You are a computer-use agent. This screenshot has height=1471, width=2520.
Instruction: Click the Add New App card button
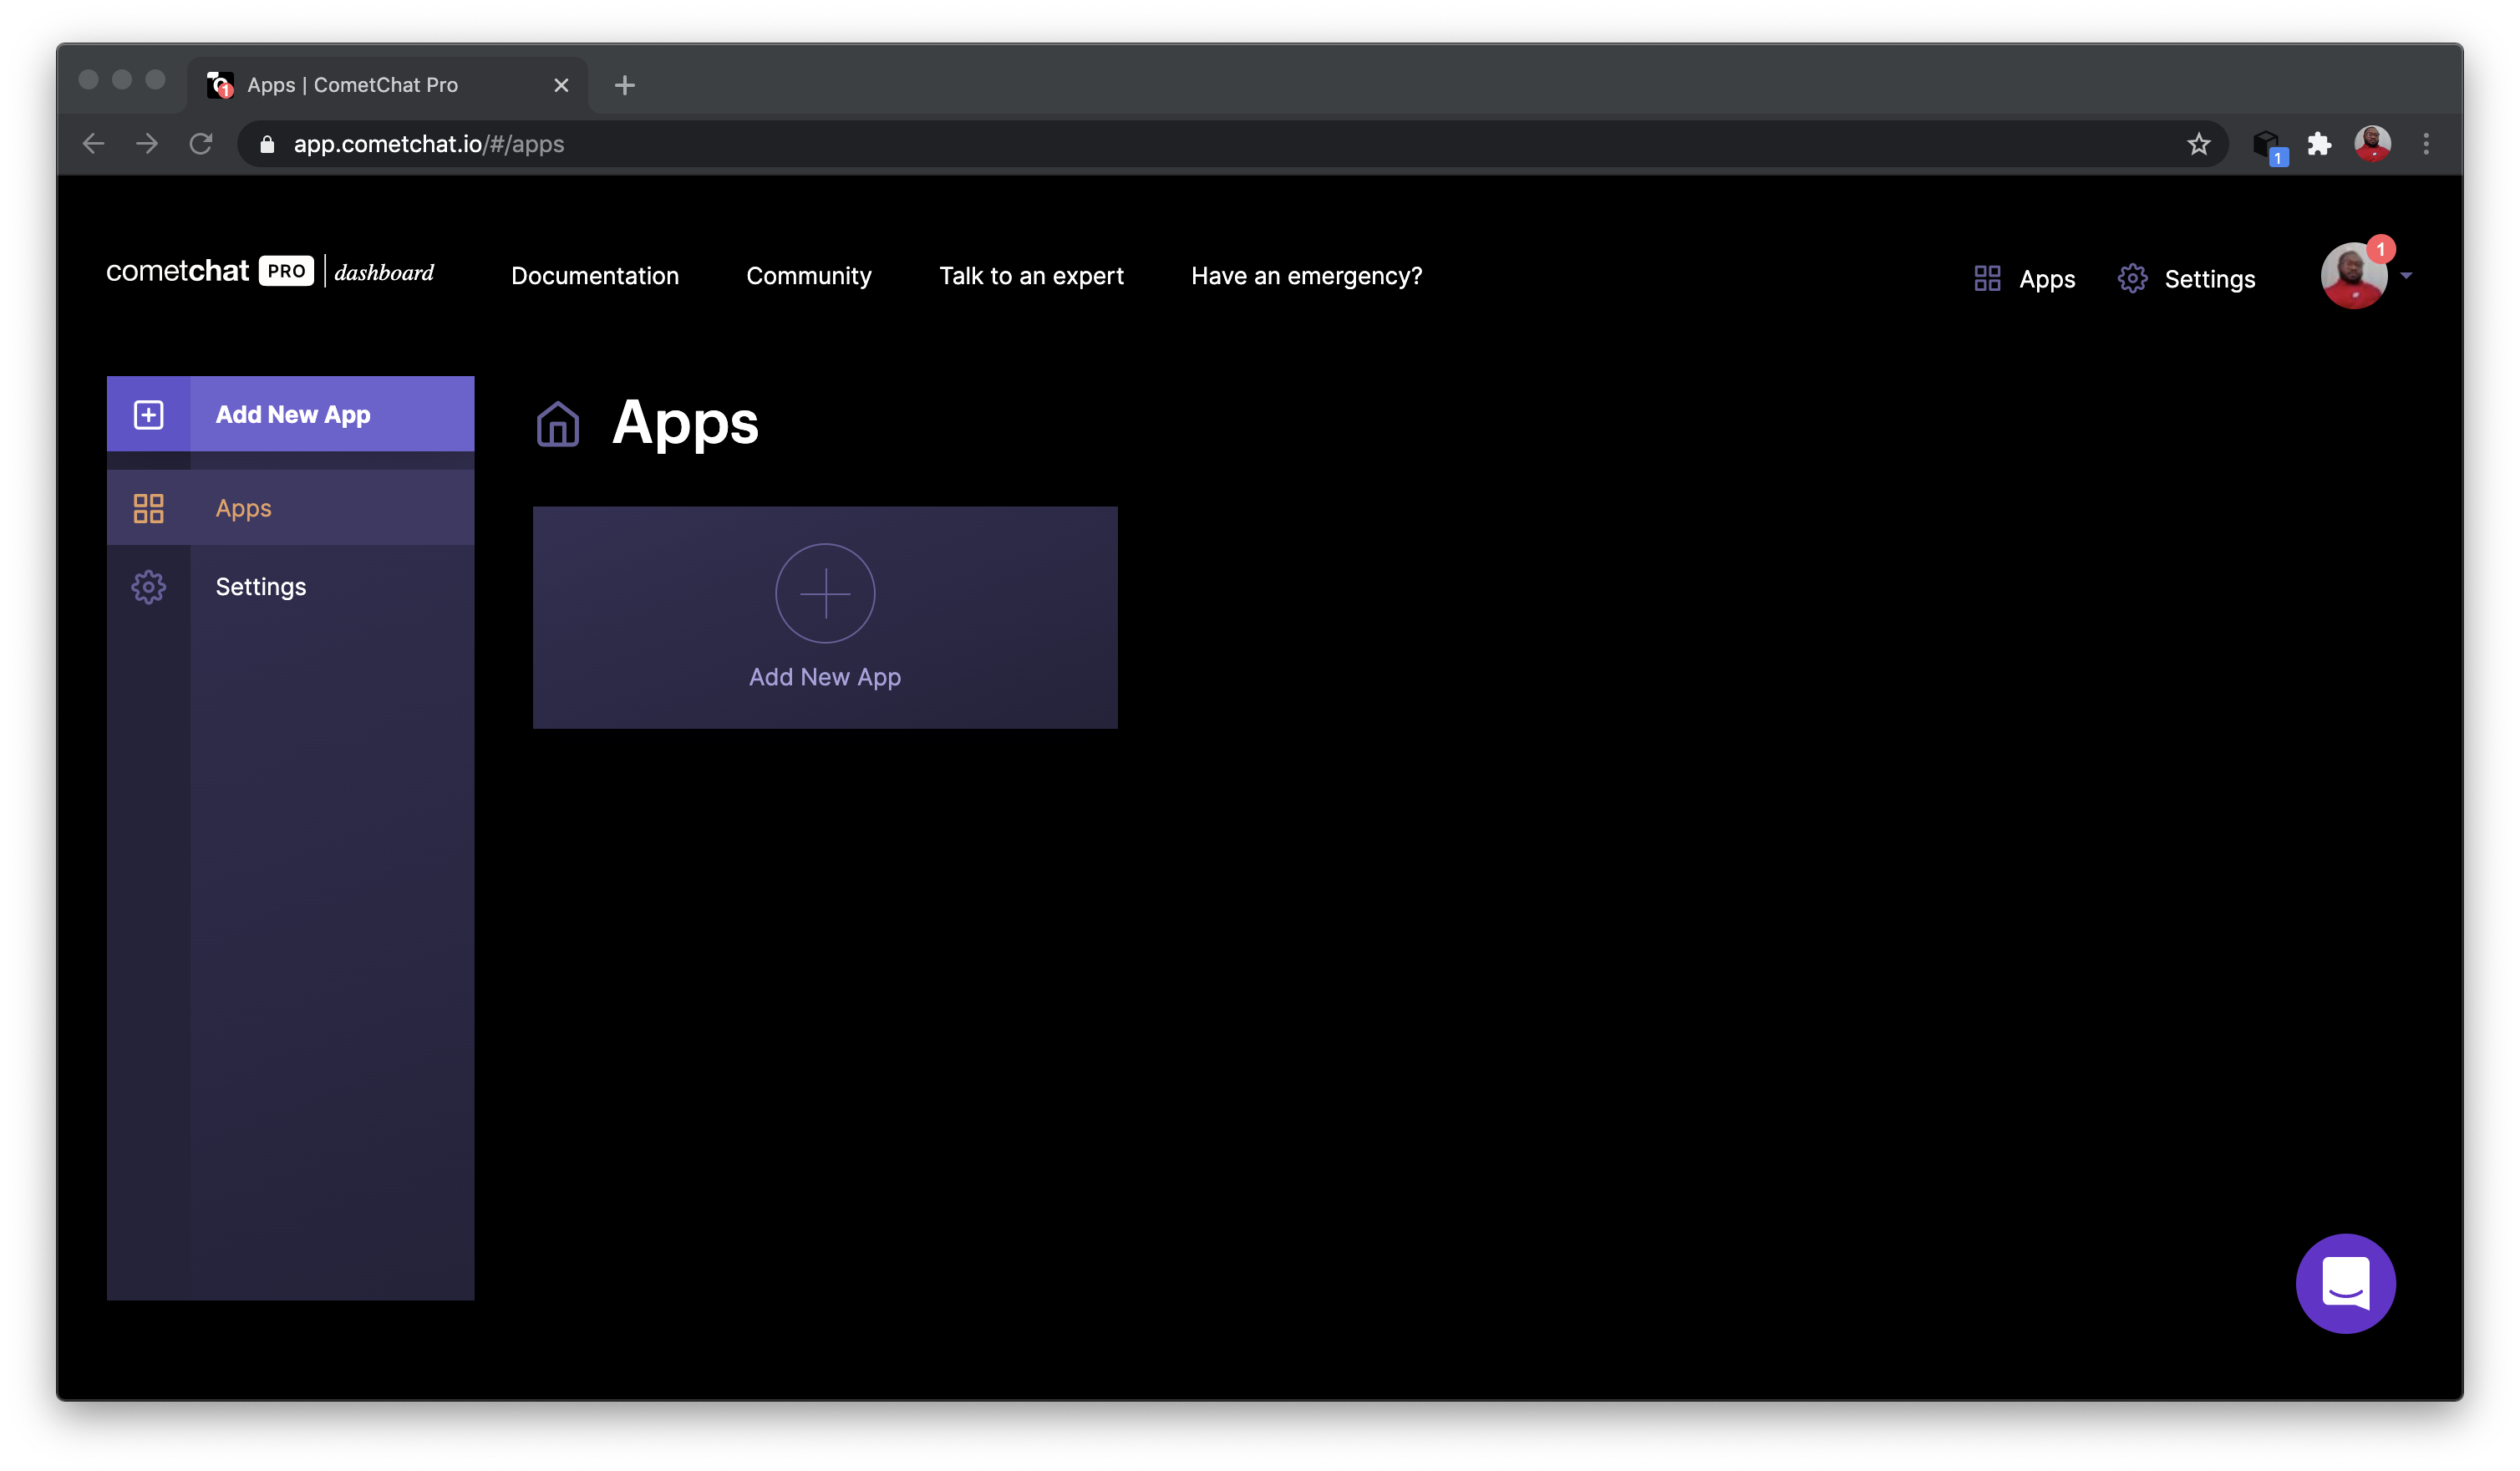(824, 617)
